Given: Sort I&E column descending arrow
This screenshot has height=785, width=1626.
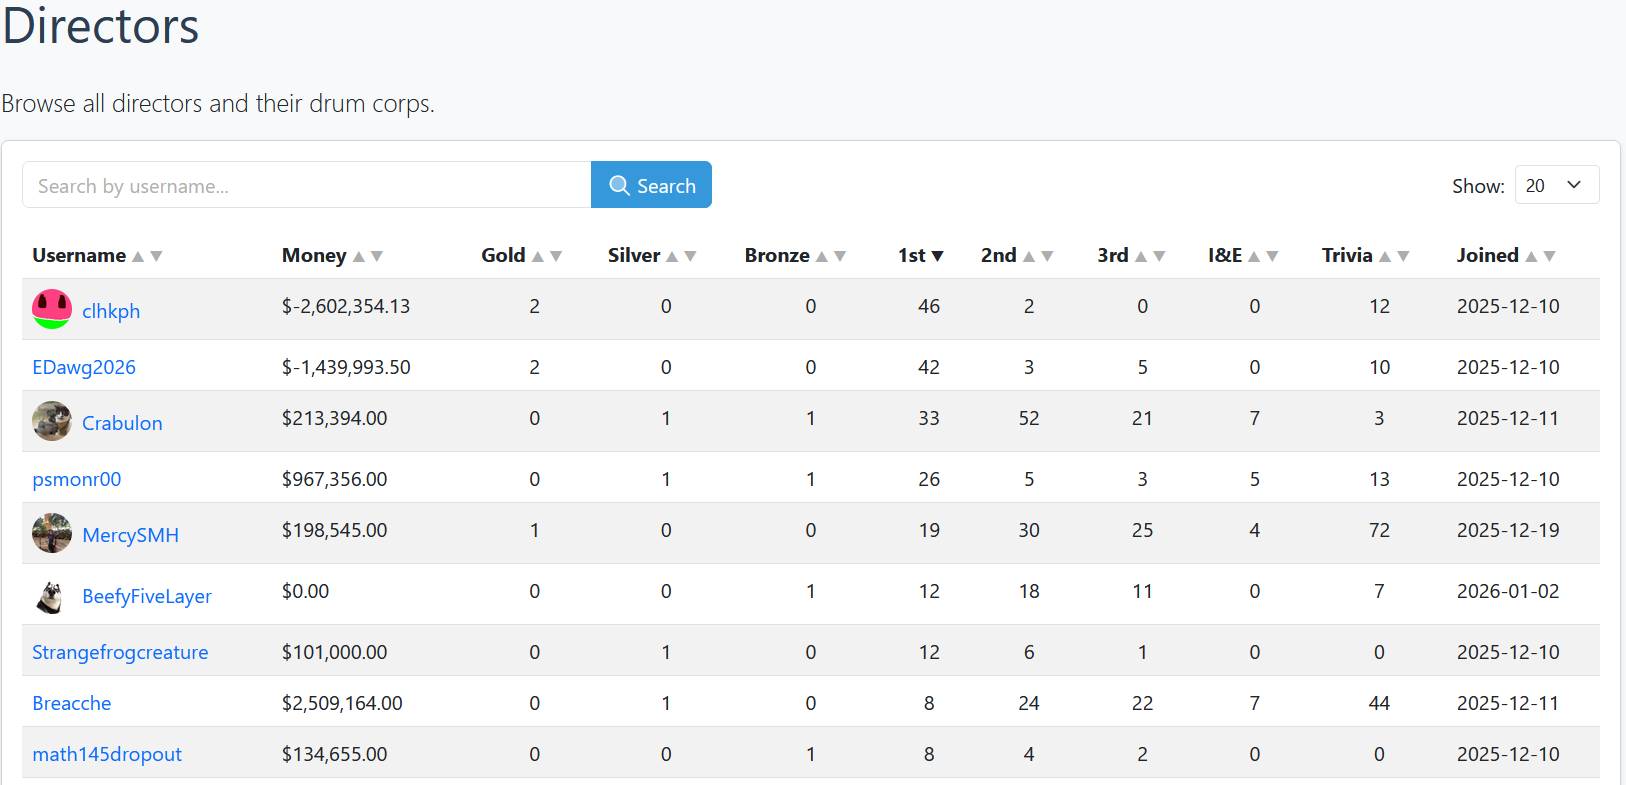Looking at the screenshot, I should tap(1272, 256).
